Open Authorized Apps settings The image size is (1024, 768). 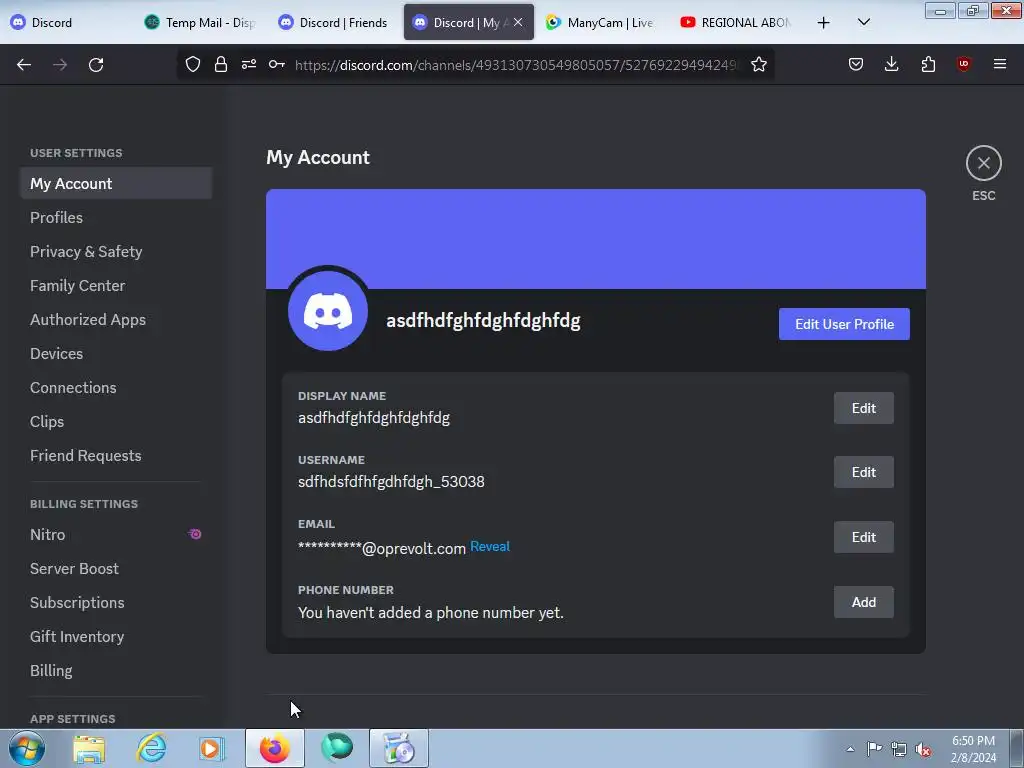116,319
